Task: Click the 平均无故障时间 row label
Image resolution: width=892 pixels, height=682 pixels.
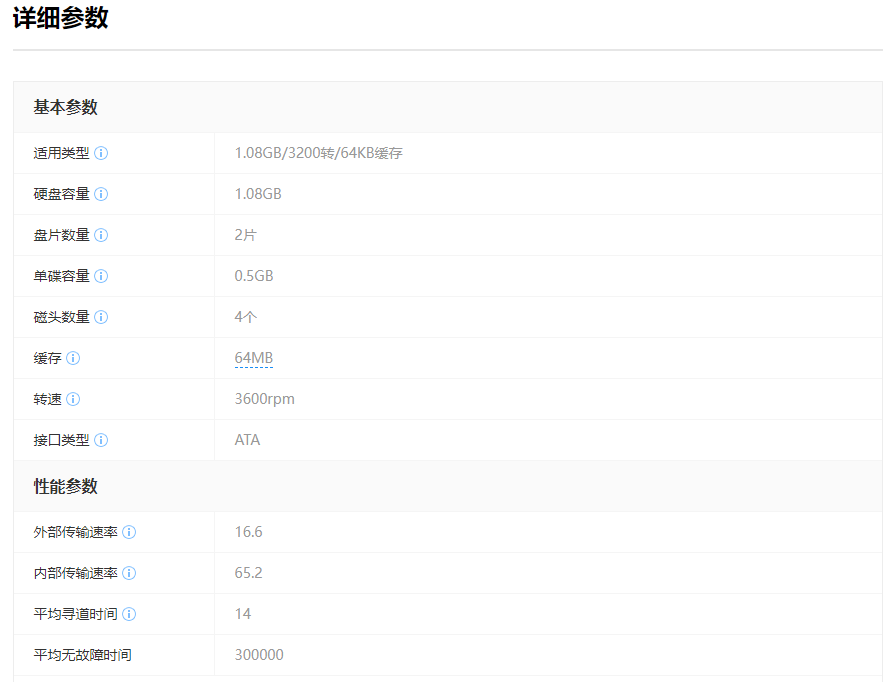Action: (x=82, y=655)
